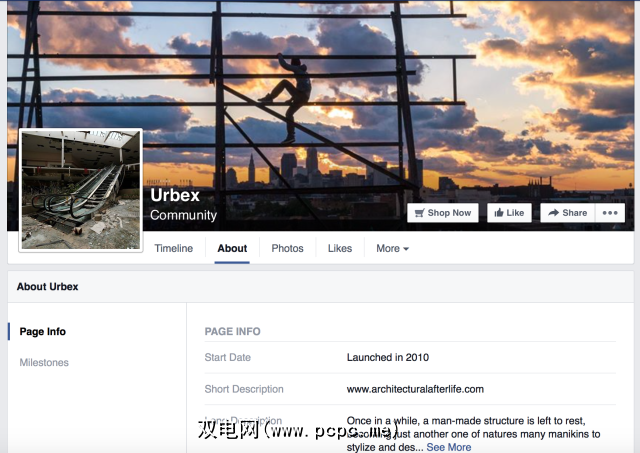Click the Share arrow icon
Image resolution: width=640 pixels, height=453 pixels.
[x=553, y=213]
